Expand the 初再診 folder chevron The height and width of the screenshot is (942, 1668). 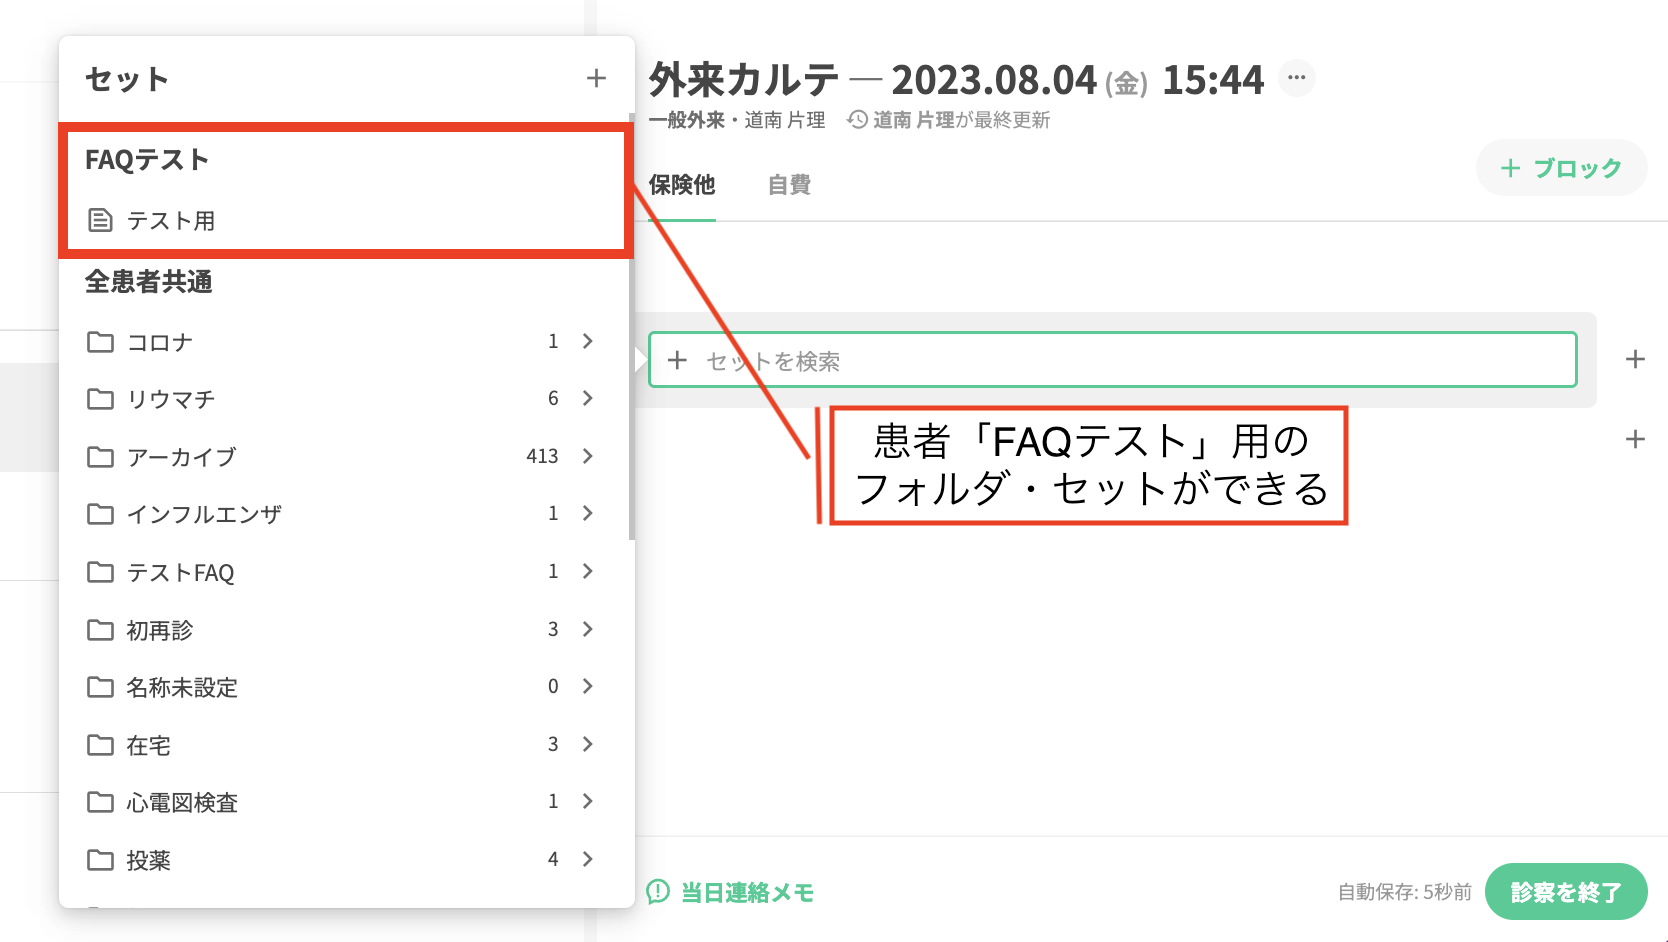(588, 629)
